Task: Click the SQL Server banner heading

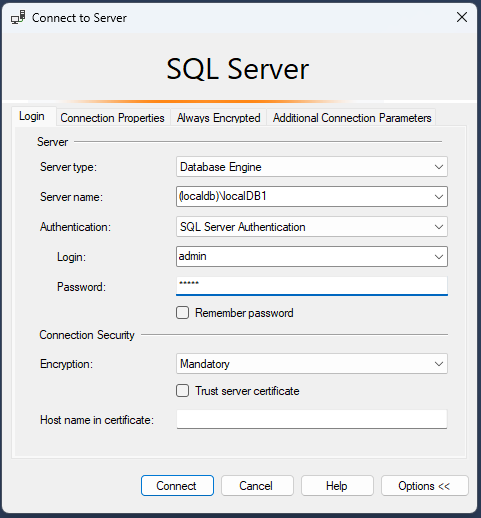Action: [x=238, y=69]
